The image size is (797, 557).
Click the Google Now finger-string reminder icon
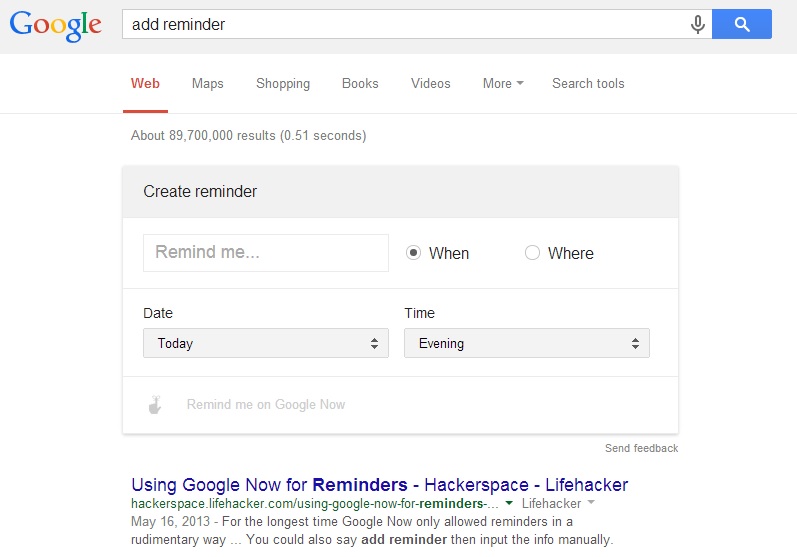155,405
